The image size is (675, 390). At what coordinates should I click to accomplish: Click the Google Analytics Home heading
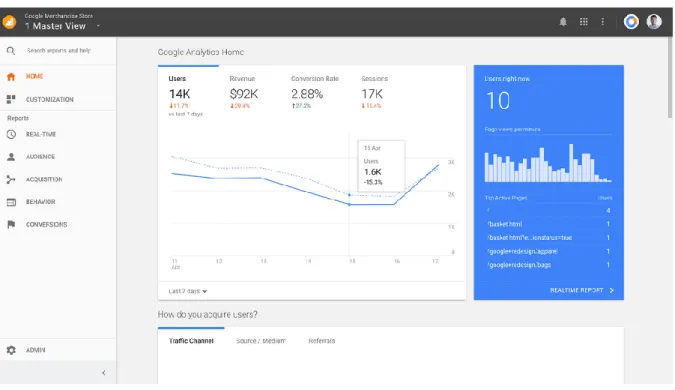[x=201, y=52]
